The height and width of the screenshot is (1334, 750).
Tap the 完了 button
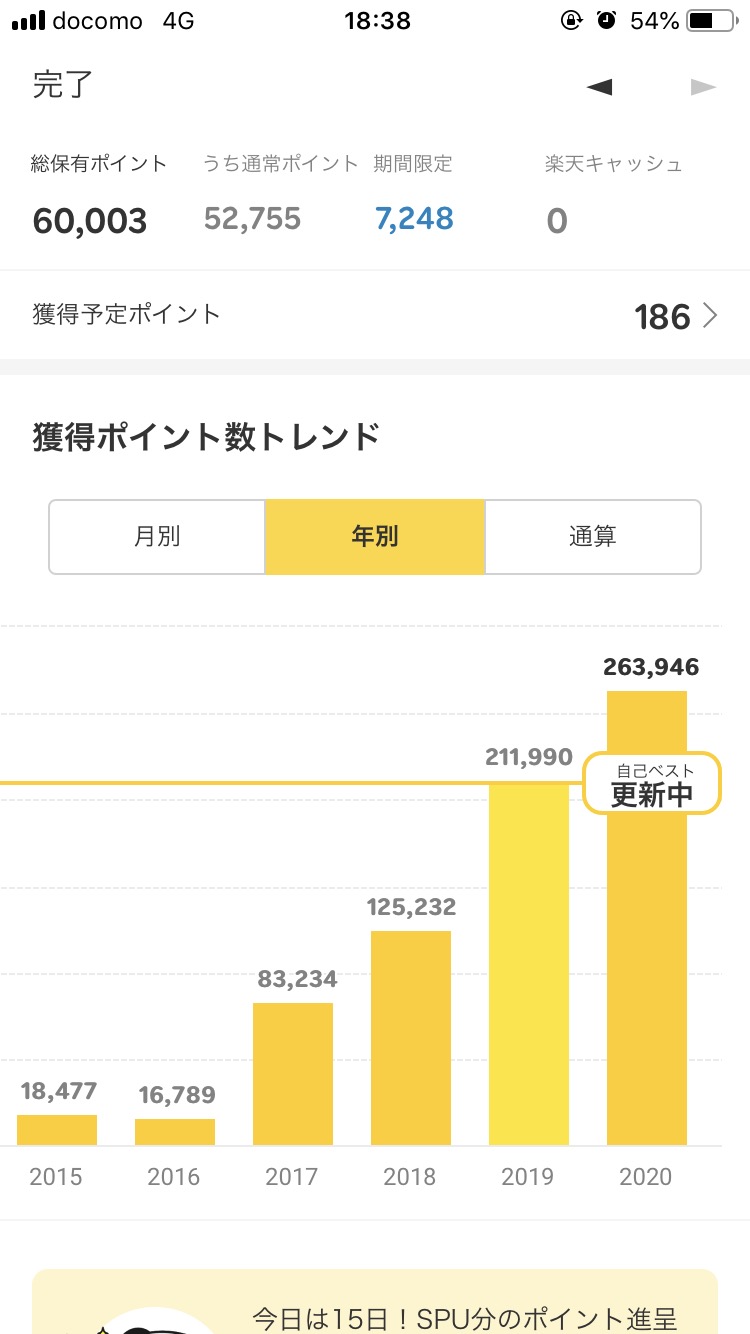click(63, 86)
